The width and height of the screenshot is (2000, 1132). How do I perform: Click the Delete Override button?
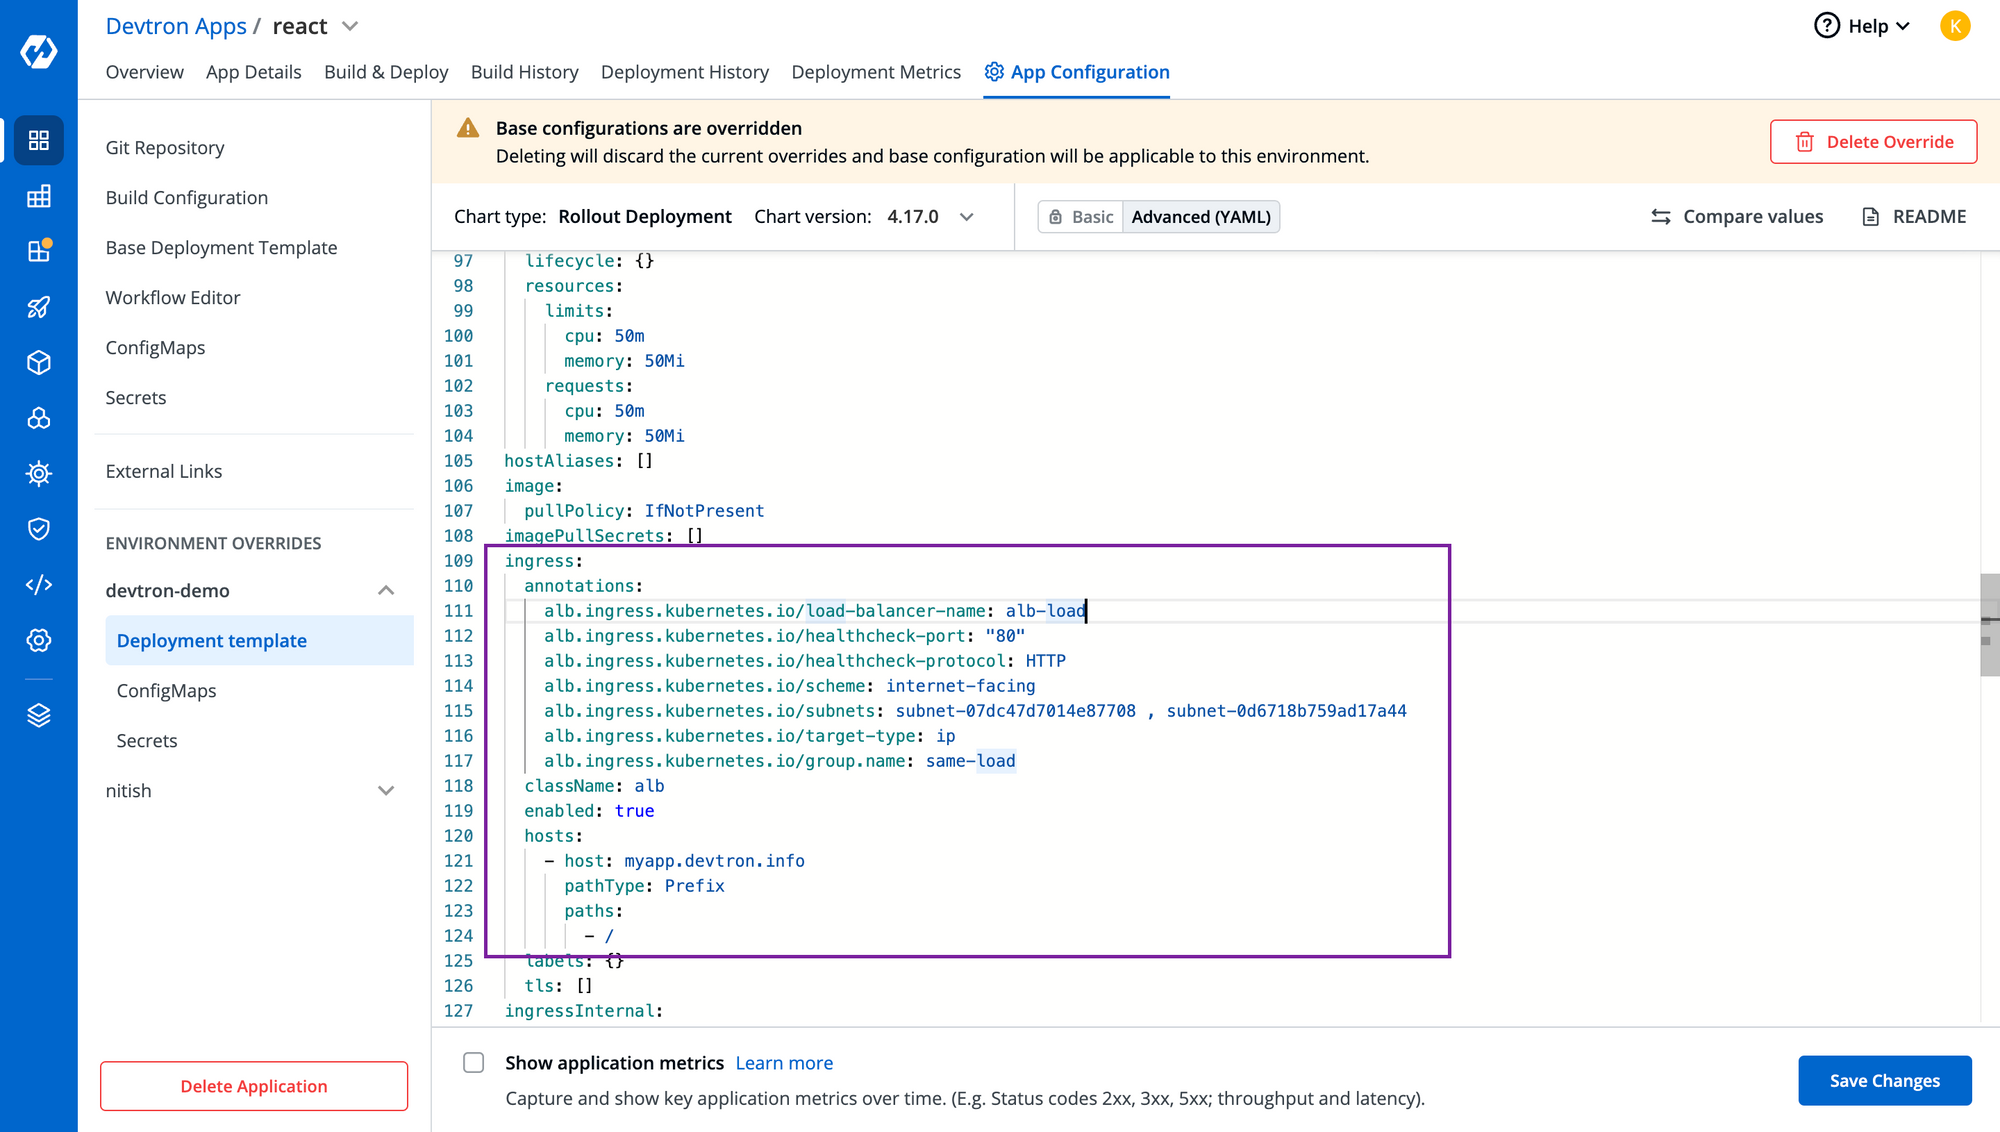tap(1878, 142)
